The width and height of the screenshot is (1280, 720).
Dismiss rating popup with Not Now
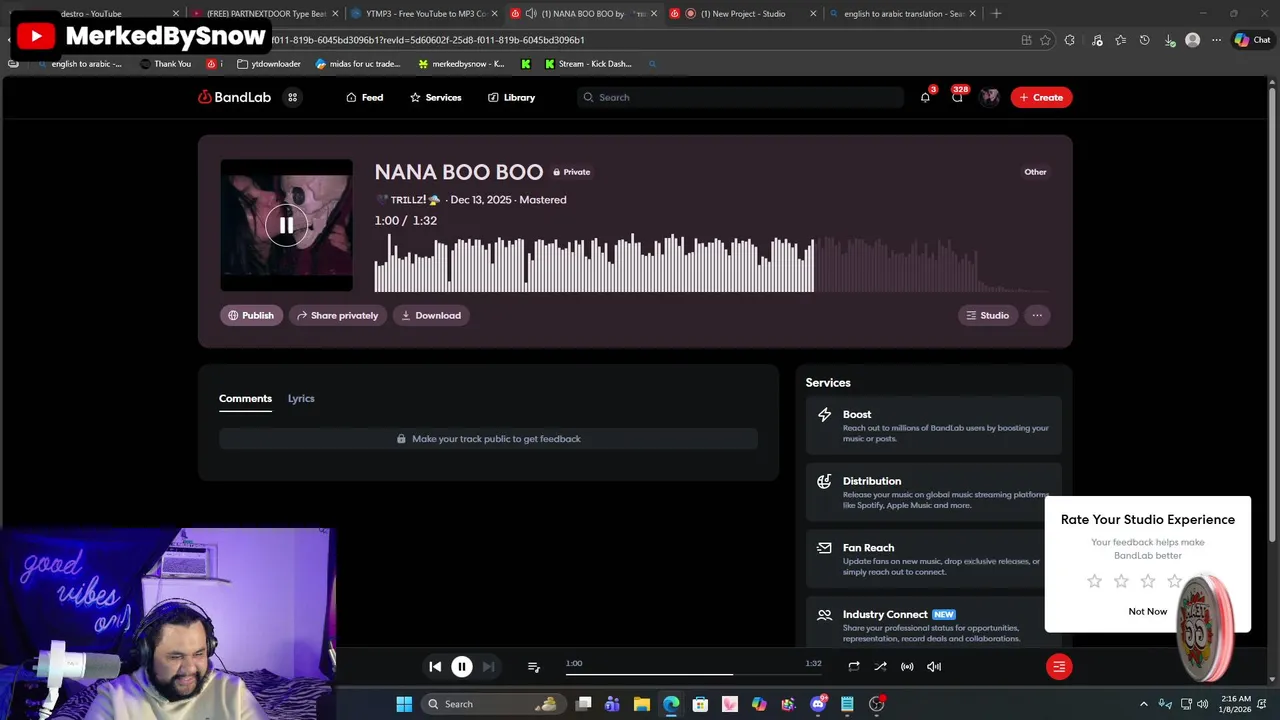tap(1147, 611)
